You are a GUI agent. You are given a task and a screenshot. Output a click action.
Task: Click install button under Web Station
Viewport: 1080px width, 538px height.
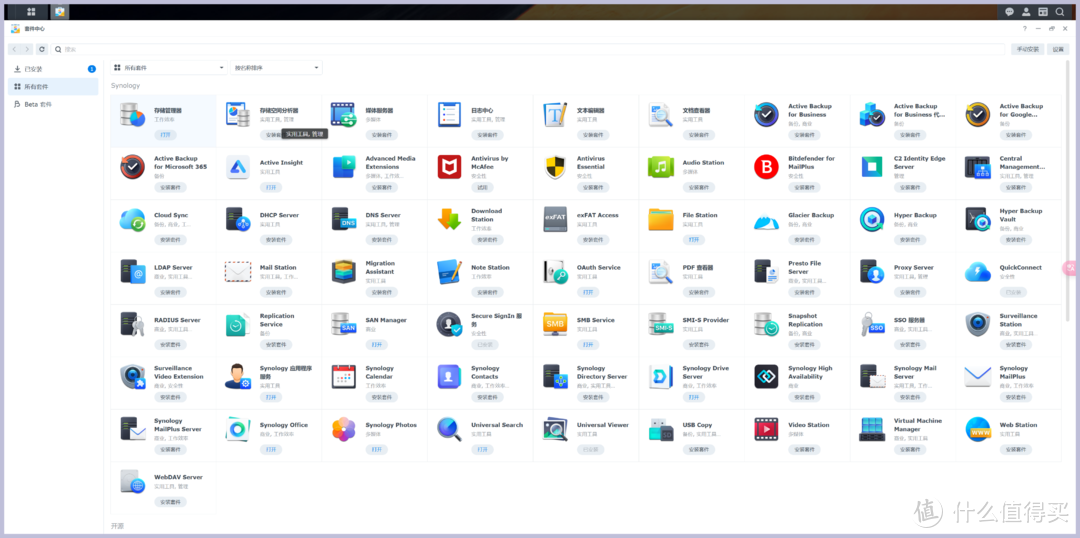1016,449
